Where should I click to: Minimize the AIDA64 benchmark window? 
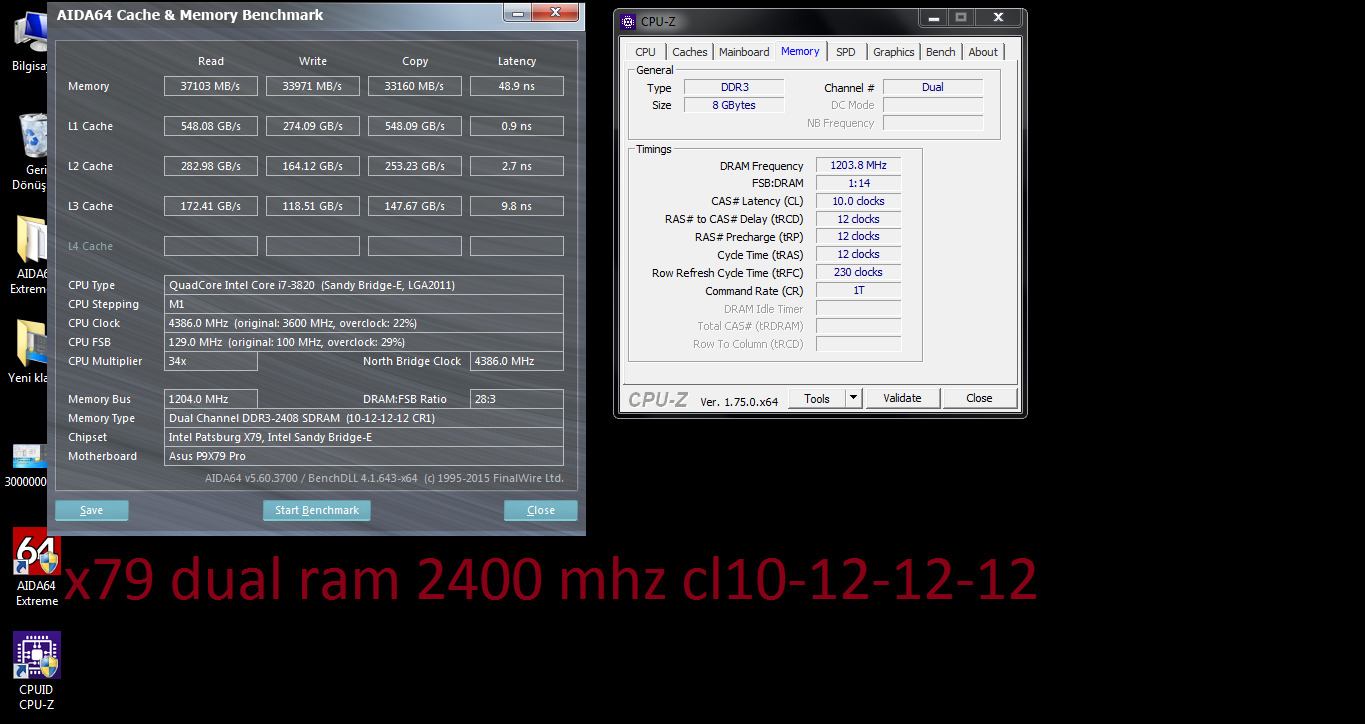[x=517, y=12]
